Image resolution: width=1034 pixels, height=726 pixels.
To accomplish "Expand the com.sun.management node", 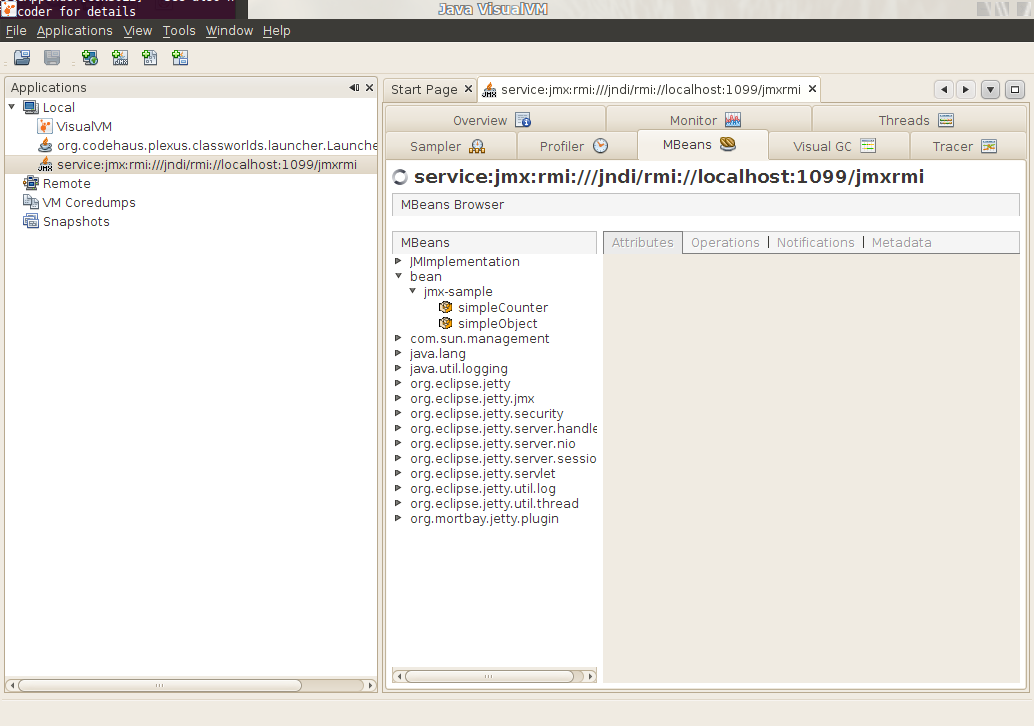I will pyautogui.click(x=398, y=338).
